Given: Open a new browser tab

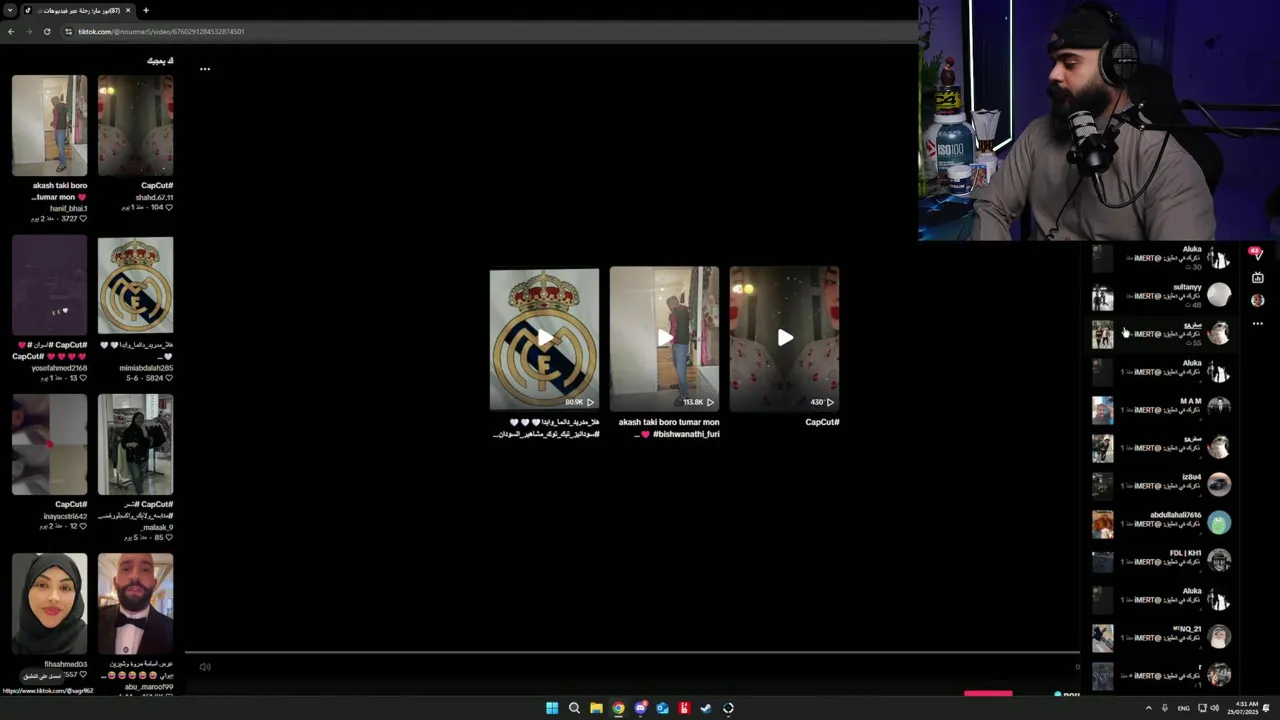Looking at the screenshot, I should pos(146,10).
